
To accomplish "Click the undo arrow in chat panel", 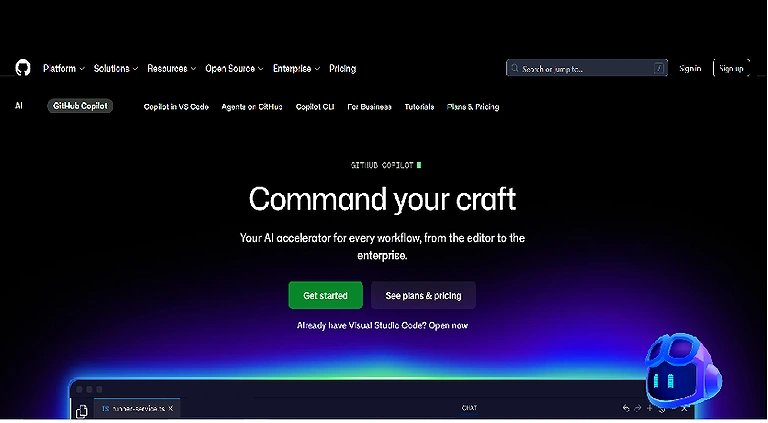I will click(626, 408).
